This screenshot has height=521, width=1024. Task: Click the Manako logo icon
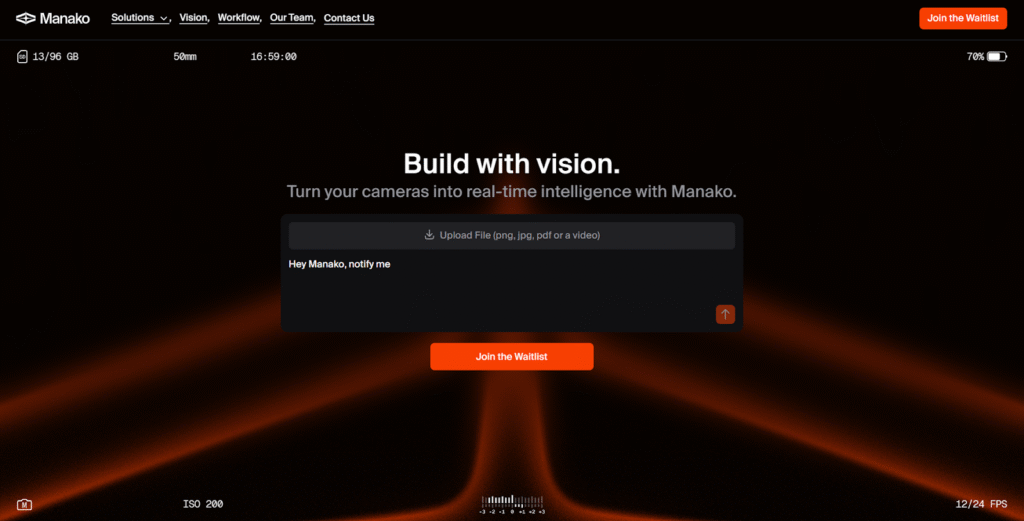point(25,18)
